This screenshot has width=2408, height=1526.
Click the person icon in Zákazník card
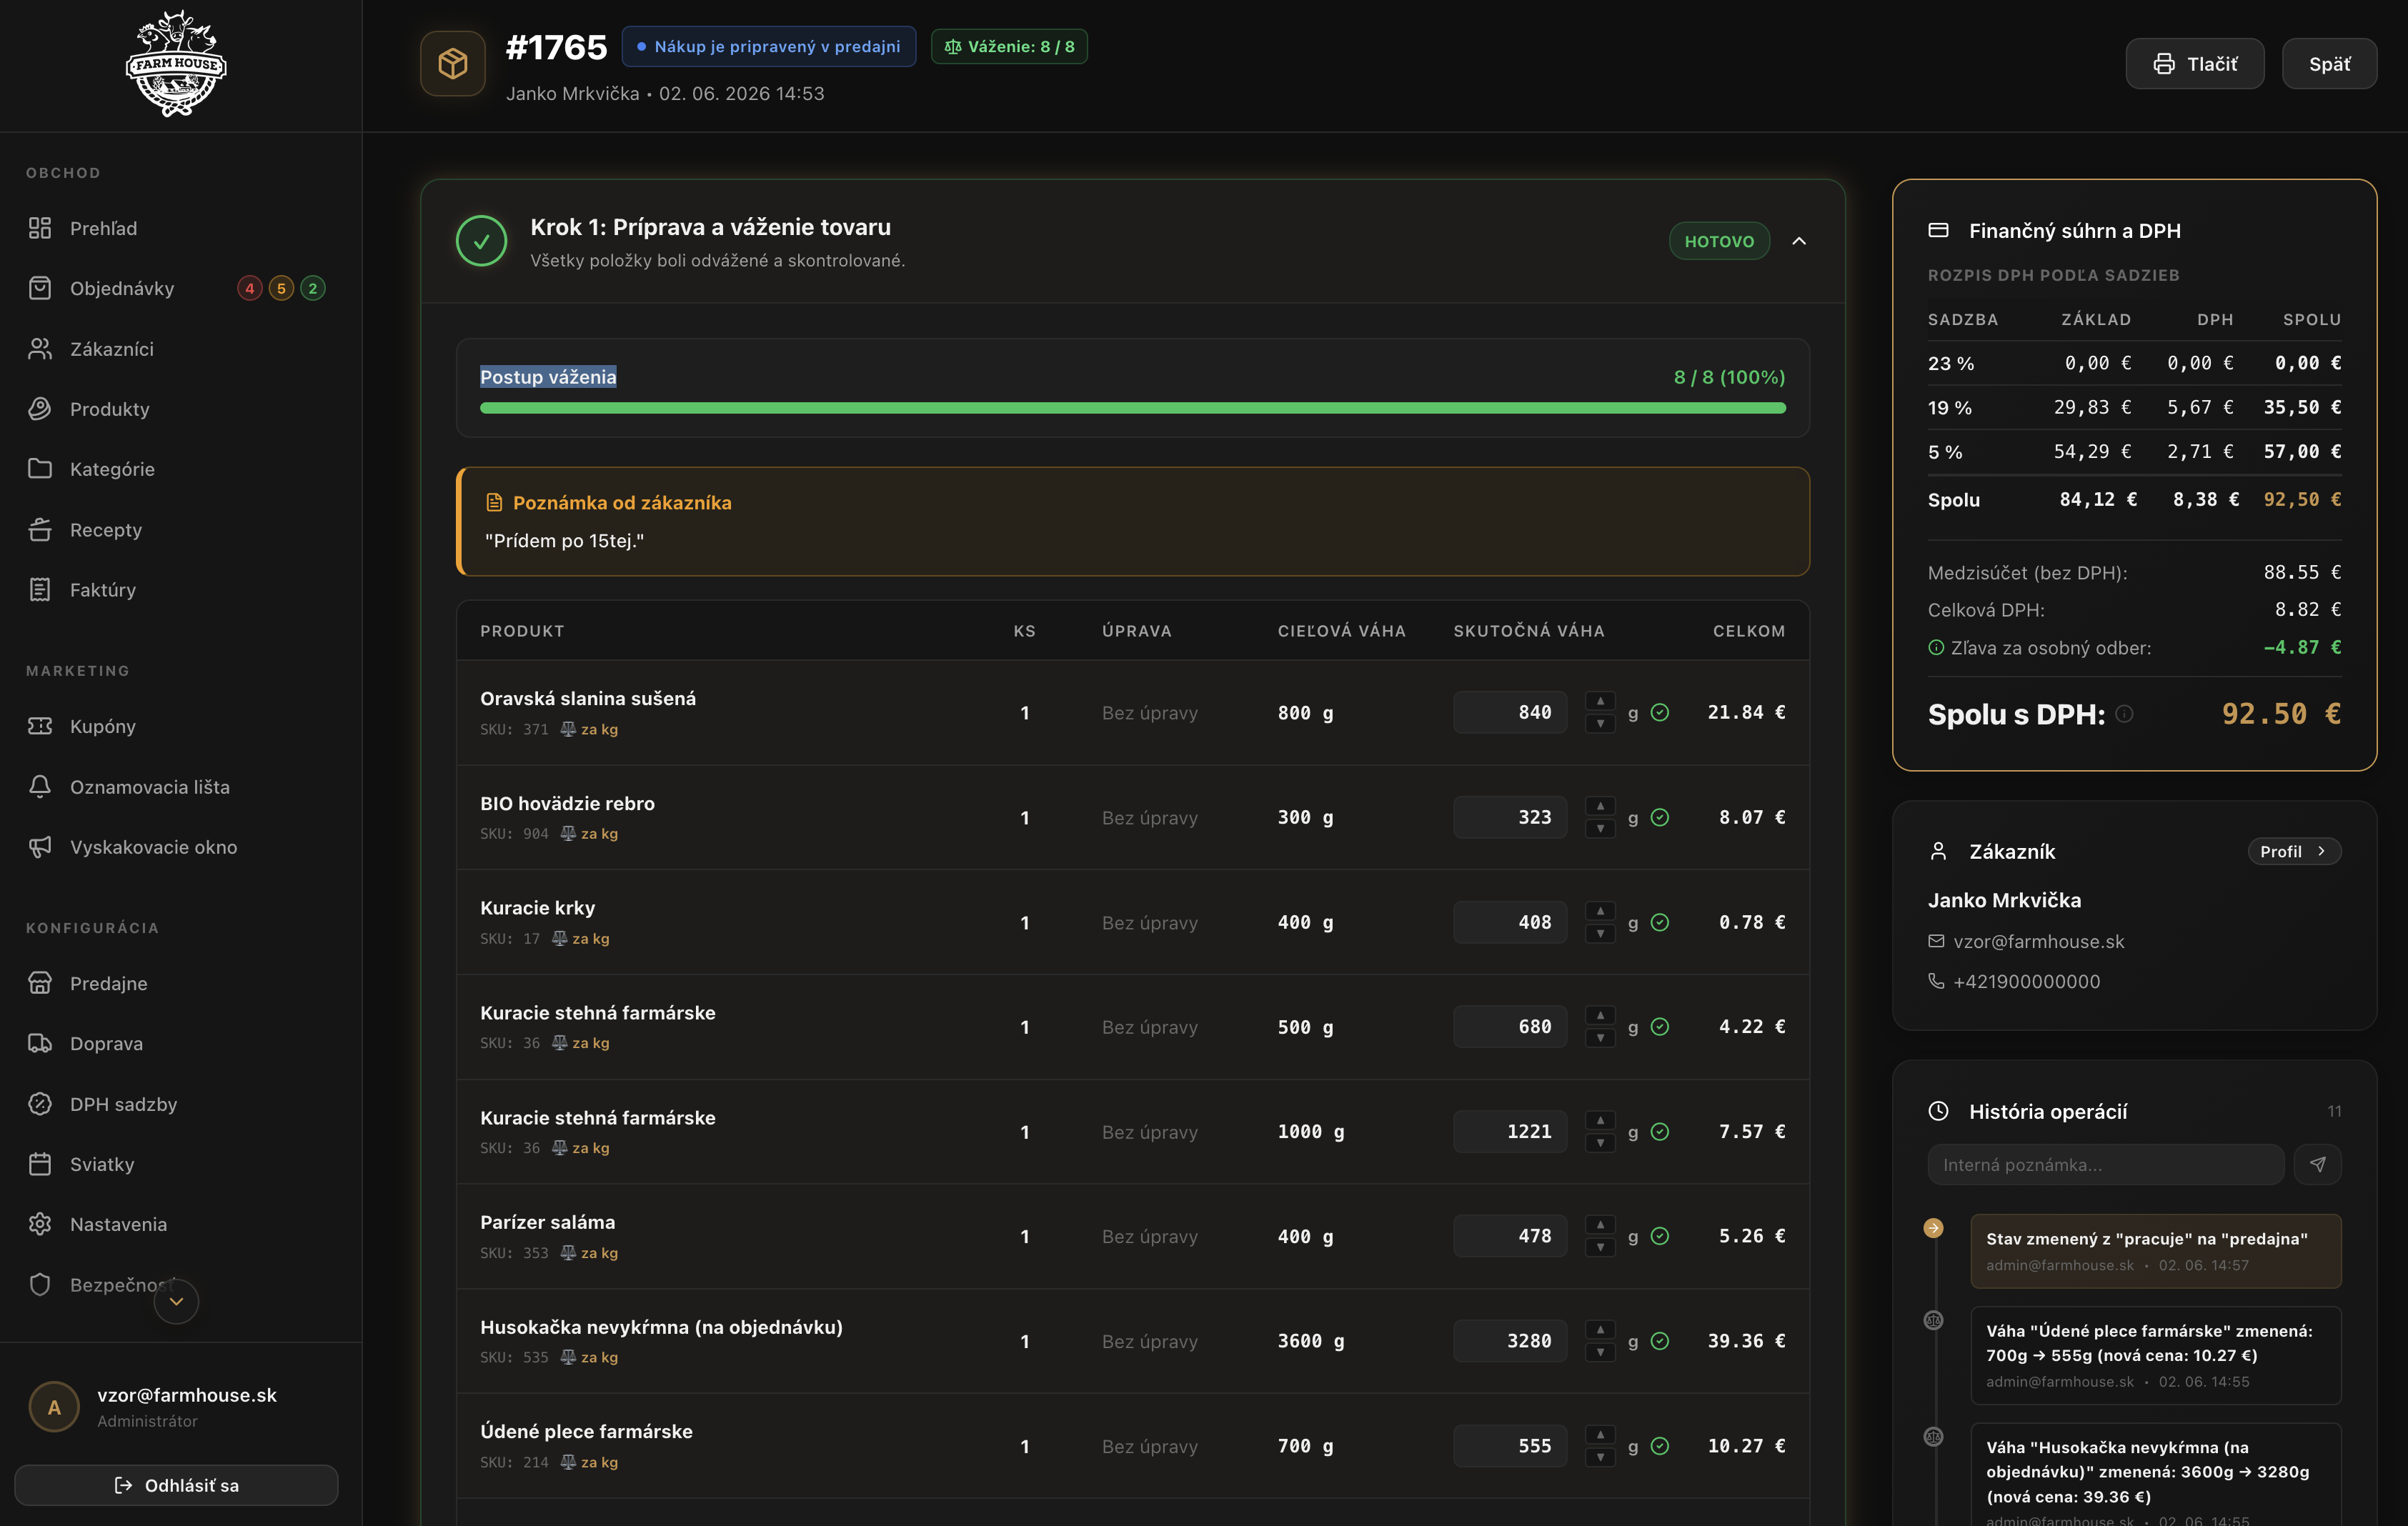(1938, 851)
